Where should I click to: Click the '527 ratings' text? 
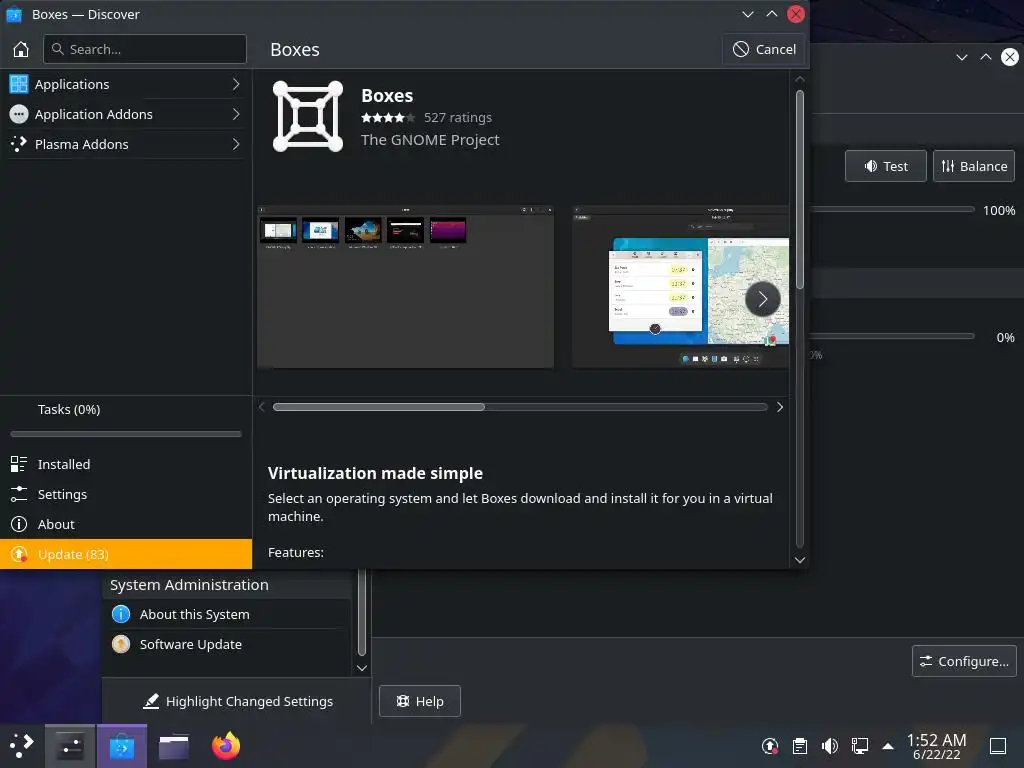(x=458, y=118)
